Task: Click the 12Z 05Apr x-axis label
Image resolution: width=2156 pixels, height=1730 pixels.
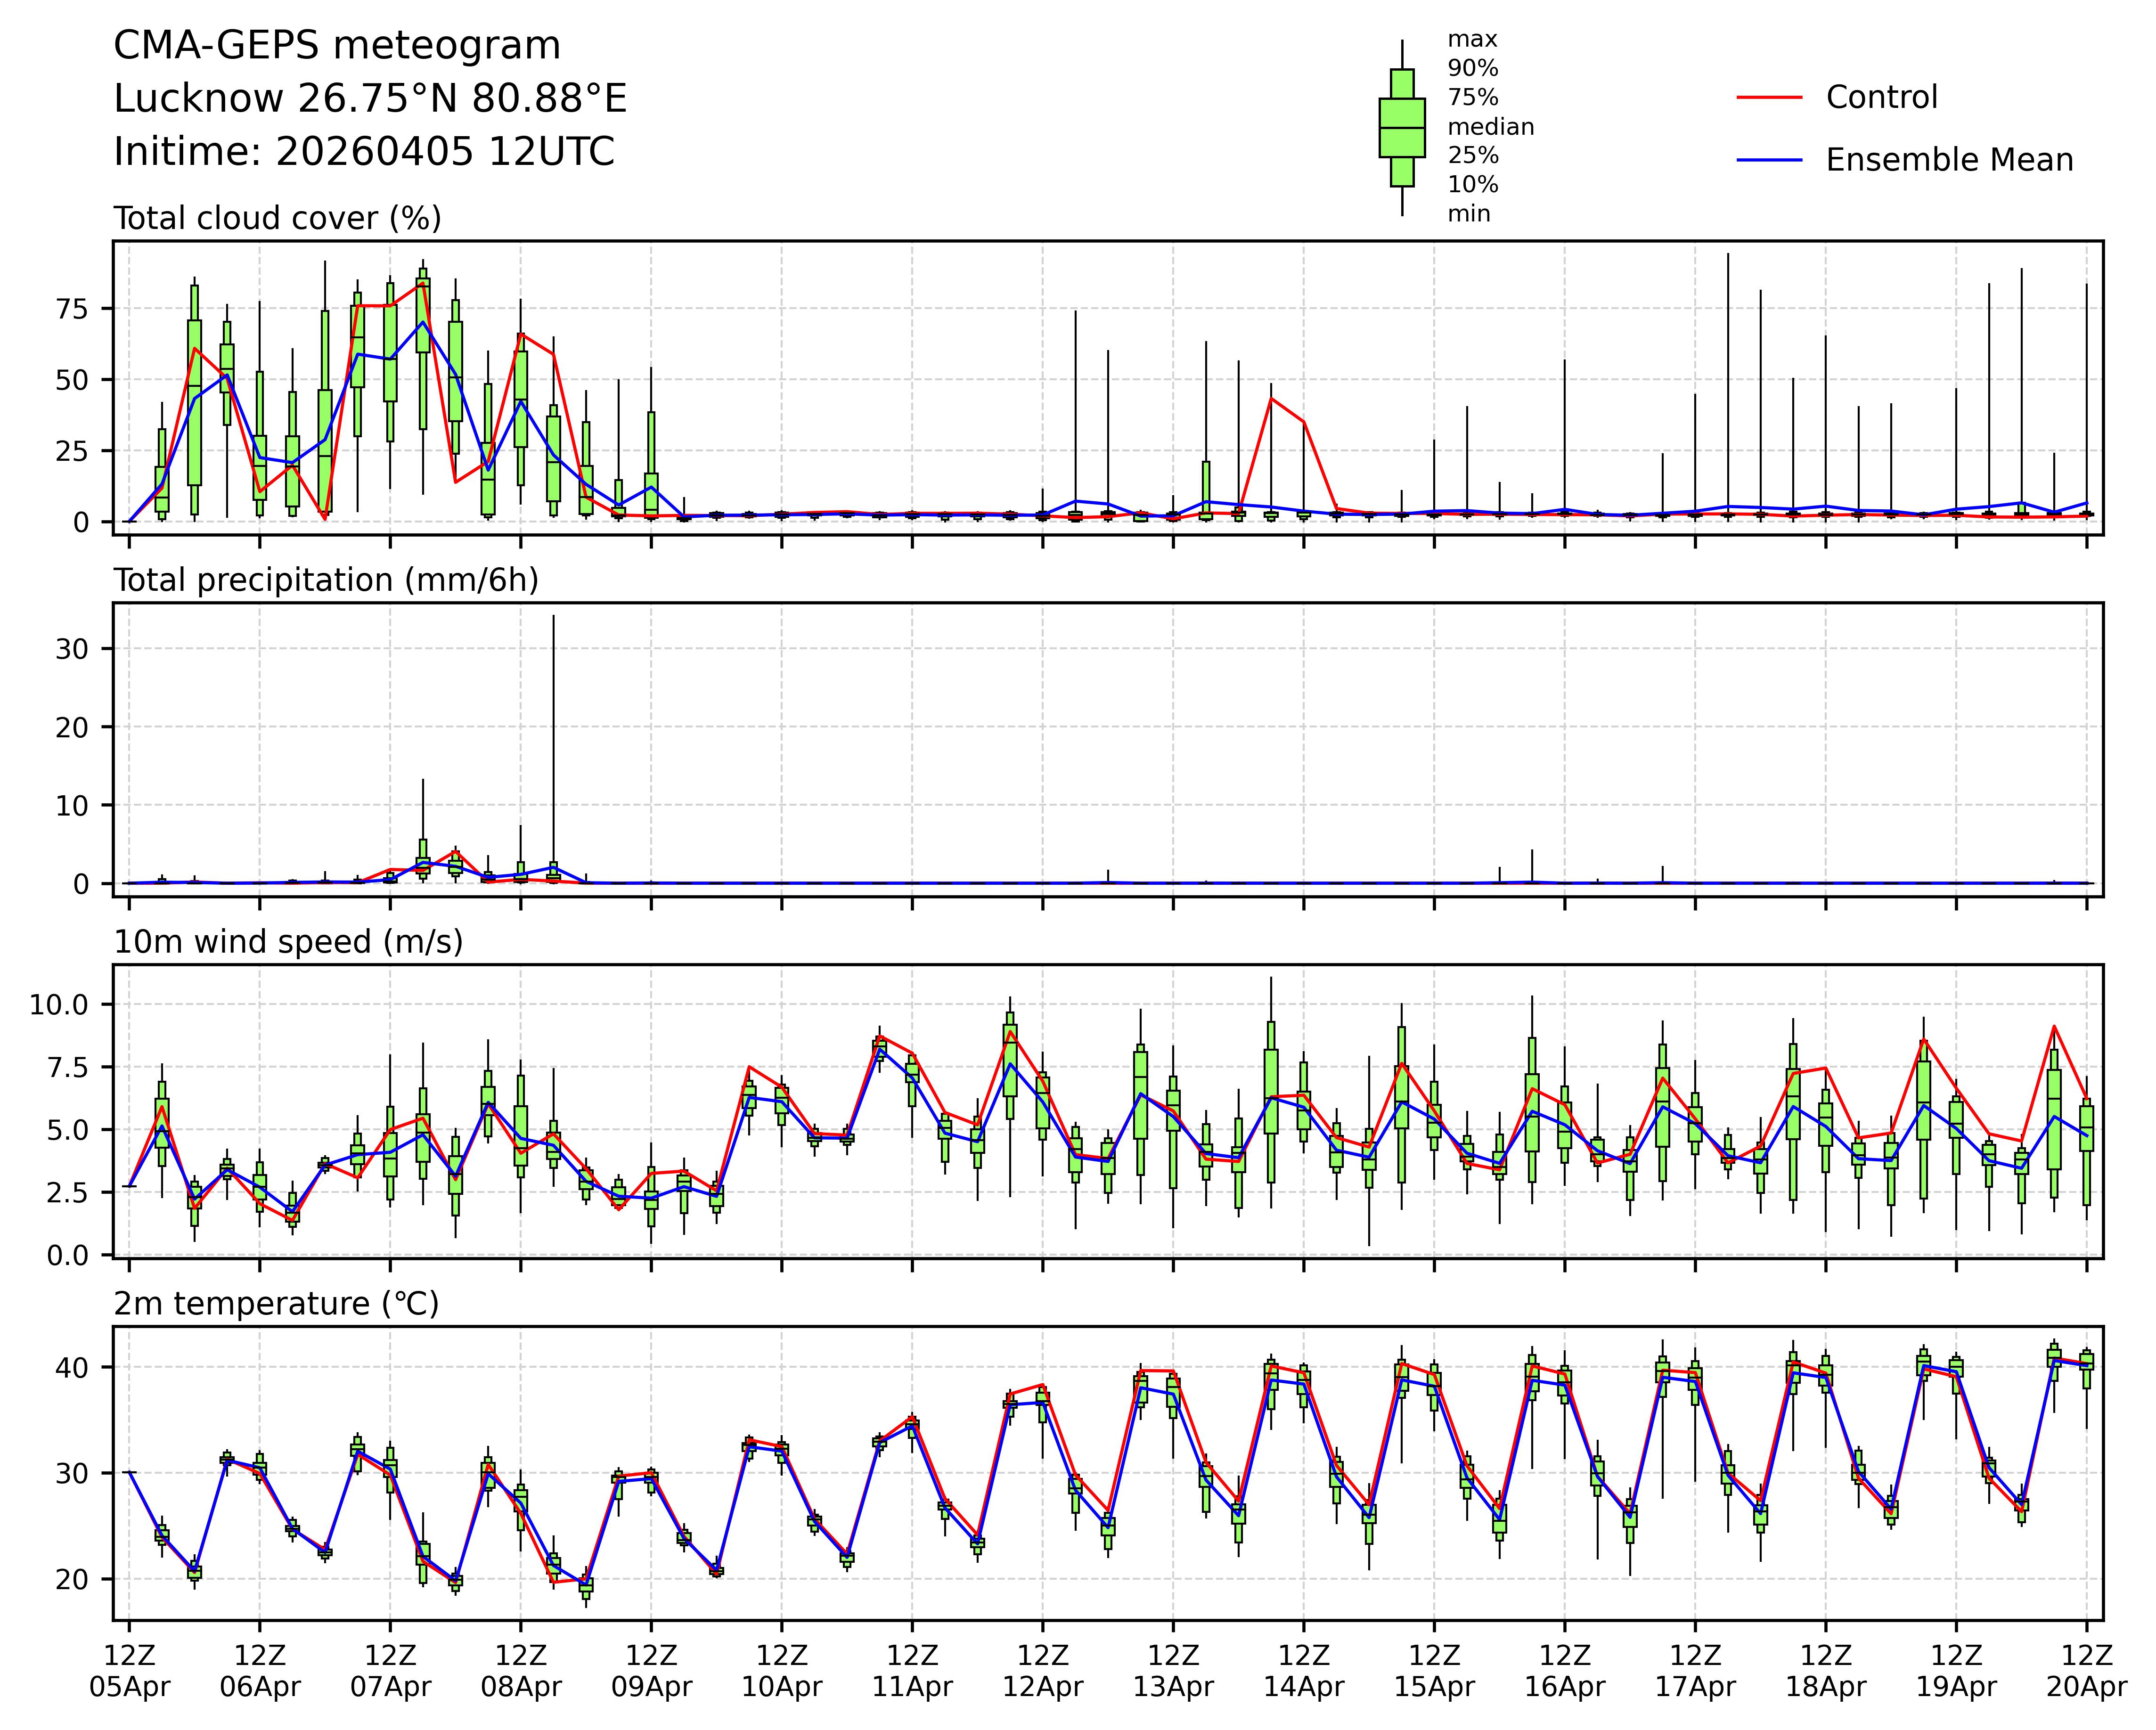Action: click(129, 1671)
